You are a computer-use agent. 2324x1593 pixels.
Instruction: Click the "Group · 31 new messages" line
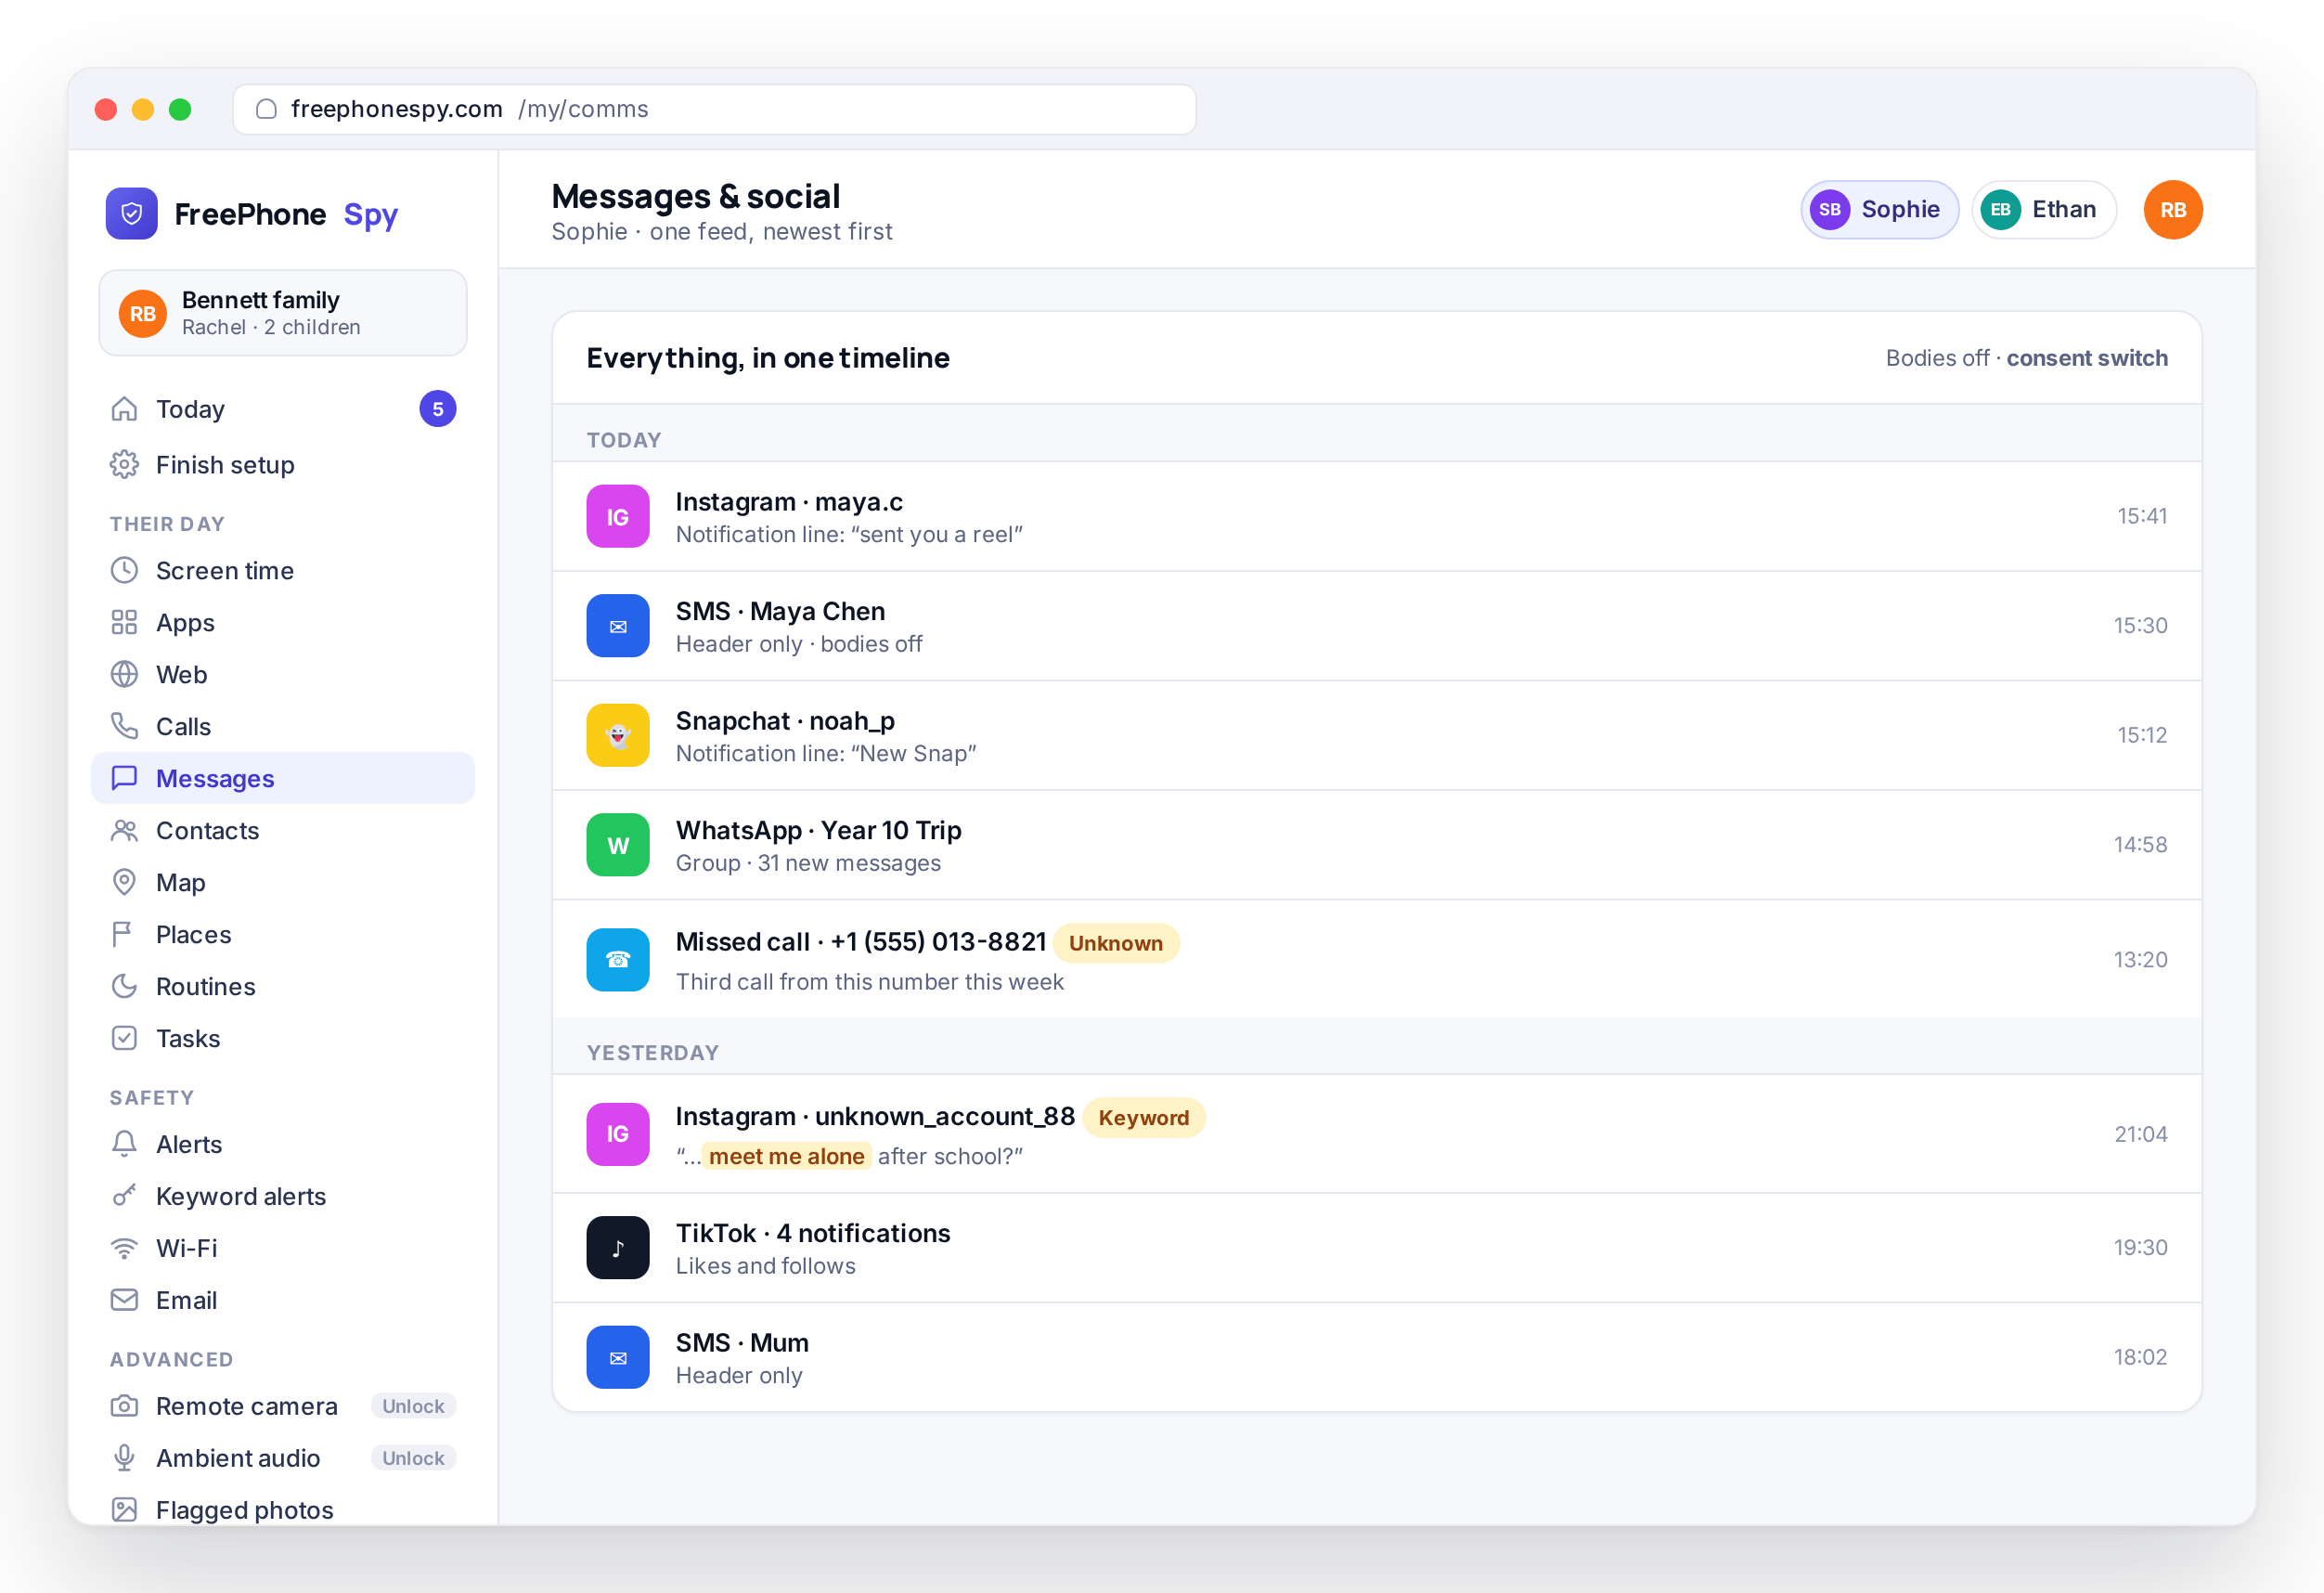click(809, 864)
